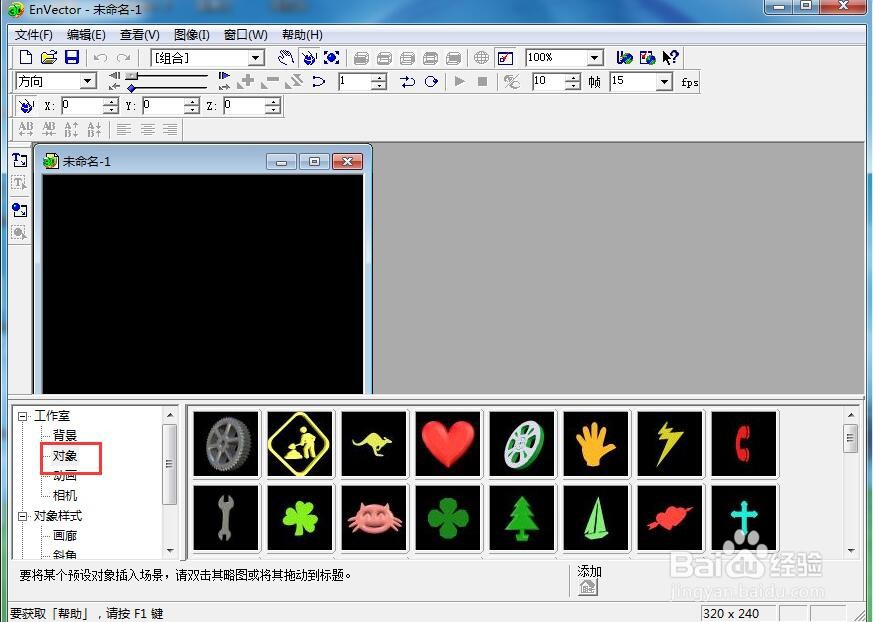Image resolution: width=873 pixels, height=622 pixels.
Task: Select the red heart thumbnail
Action: [448, 444]
